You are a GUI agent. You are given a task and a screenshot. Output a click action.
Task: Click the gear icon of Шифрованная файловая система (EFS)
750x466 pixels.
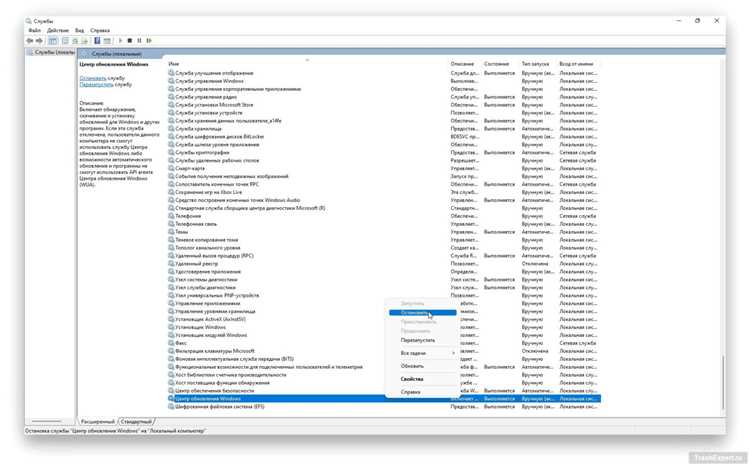(x=171, y=407)
